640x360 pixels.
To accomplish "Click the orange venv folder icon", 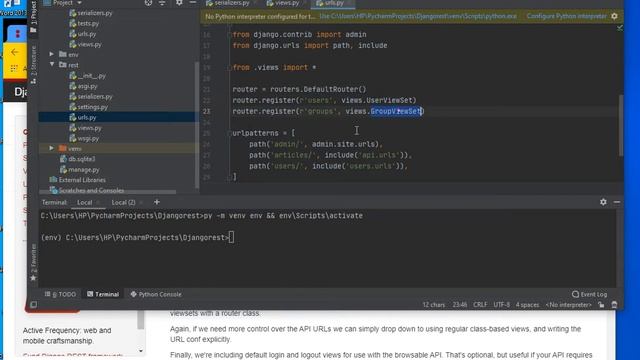I will [63, 148].
